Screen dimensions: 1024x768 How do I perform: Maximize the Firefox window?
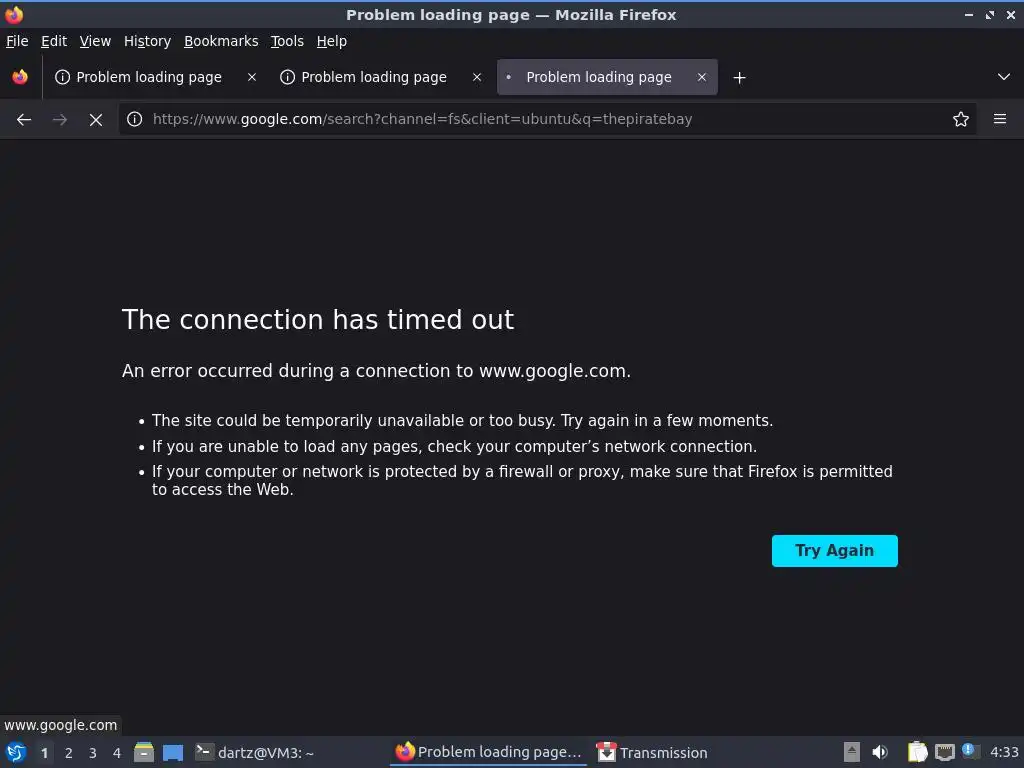[990, 14]
